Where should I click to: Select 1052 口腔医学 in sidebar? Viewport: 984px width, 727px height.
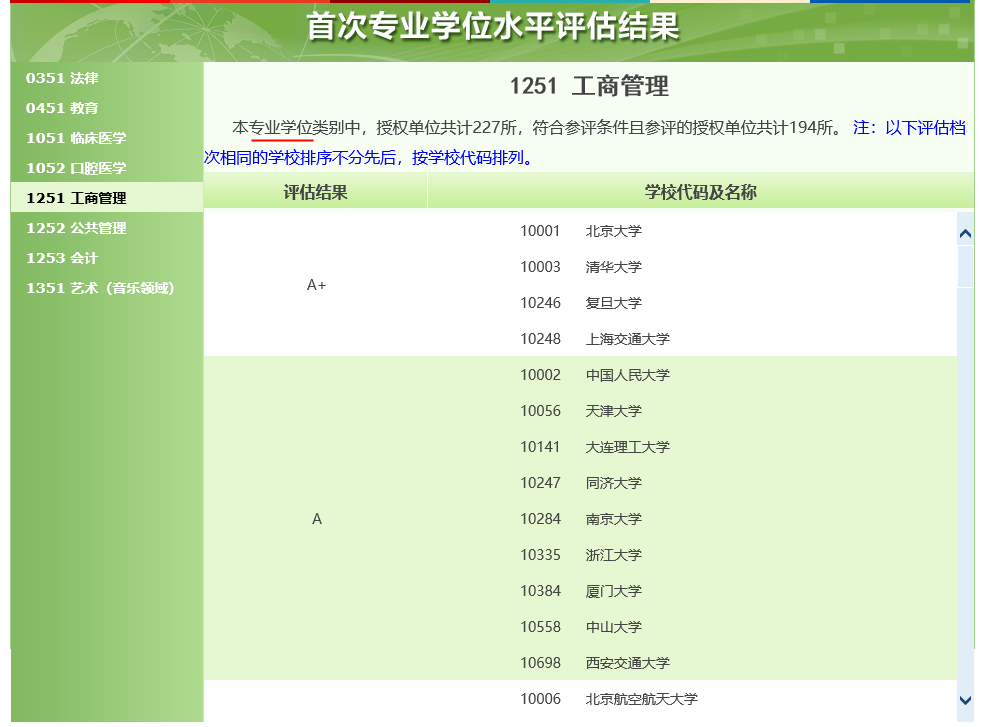tap(107, 168)
